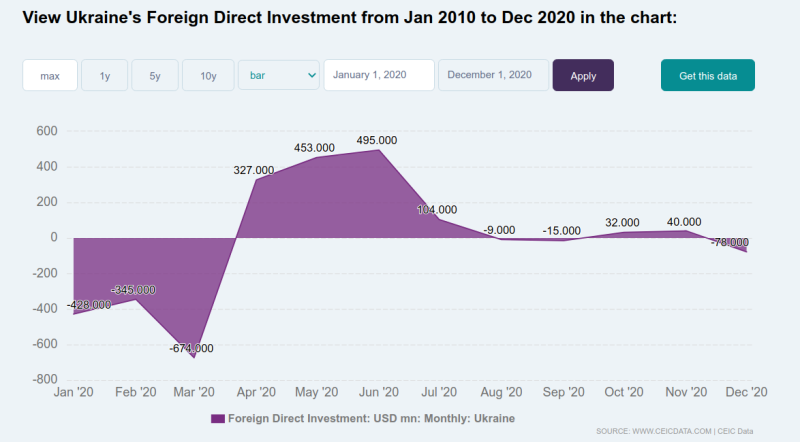This screenshot has height=442, width=800.
Task: Open the bar chart type dropdown
Action: [x=279, y=76]
